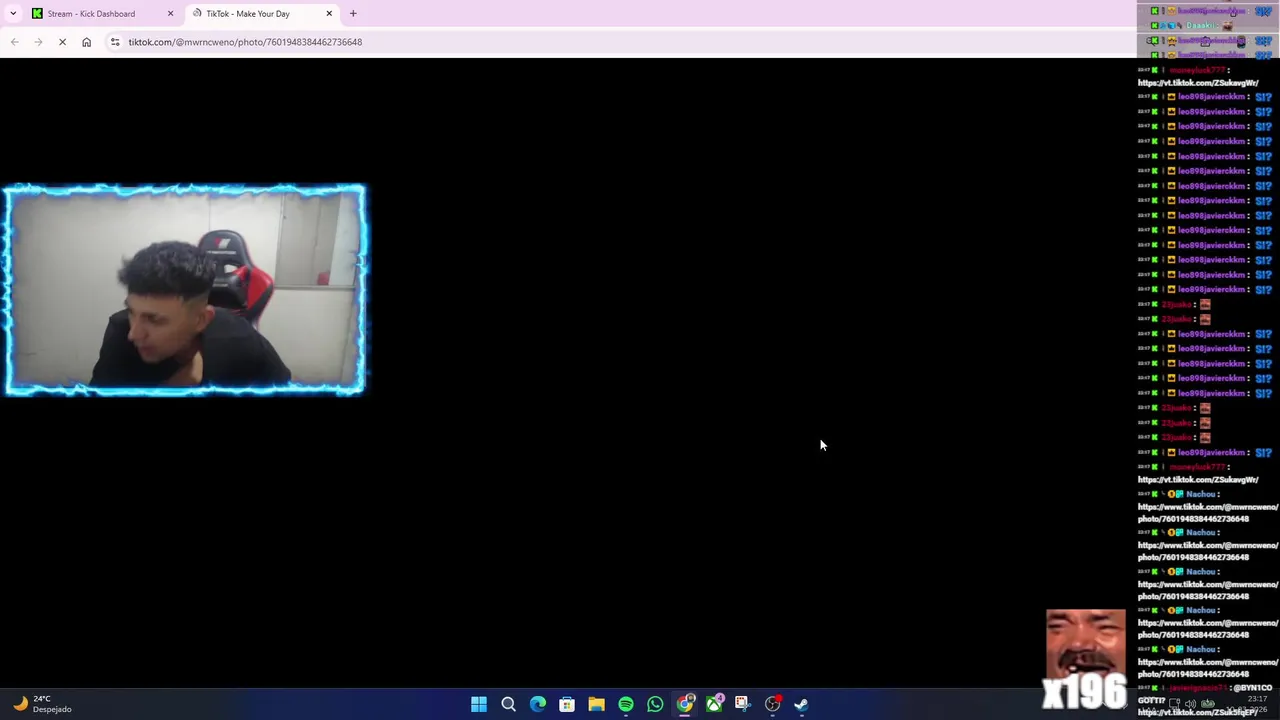The image size is (1280, 720).
Task: Open Steam from the taskbar
Action: pyautogui.click(x=801, y=704)
